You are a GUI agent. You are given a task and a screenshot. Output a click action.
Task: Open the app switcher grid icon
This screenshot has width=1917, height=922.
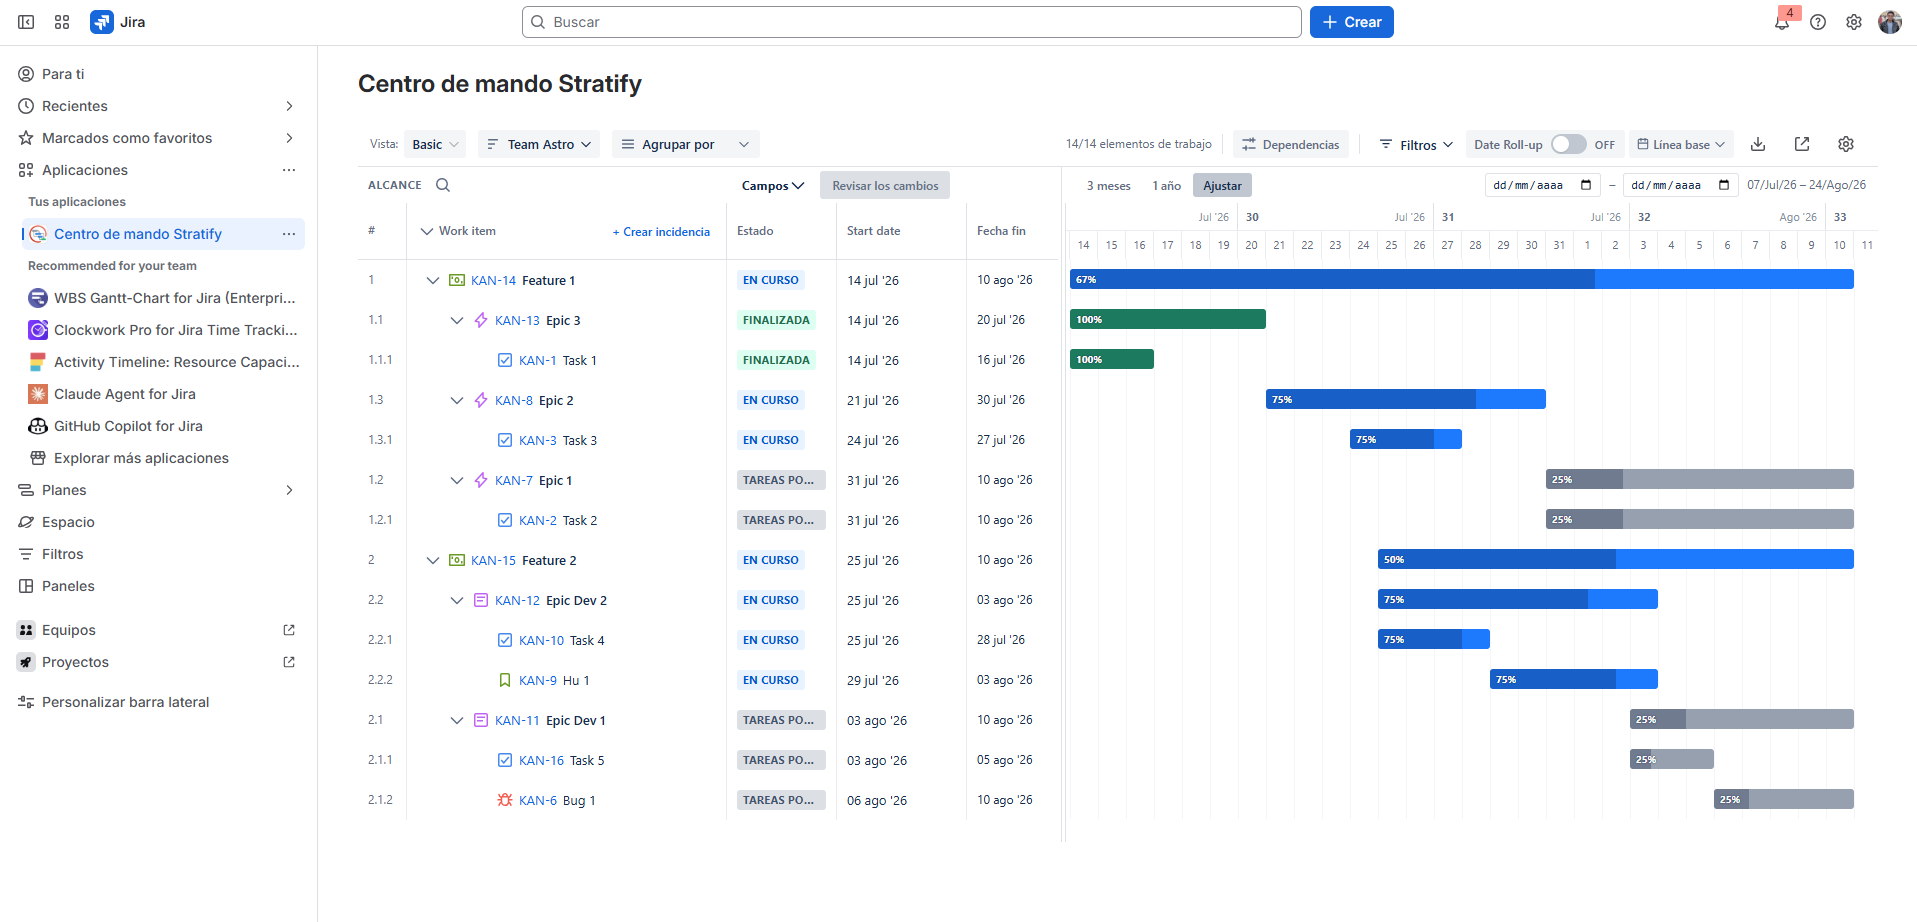[x=62, y=22]
